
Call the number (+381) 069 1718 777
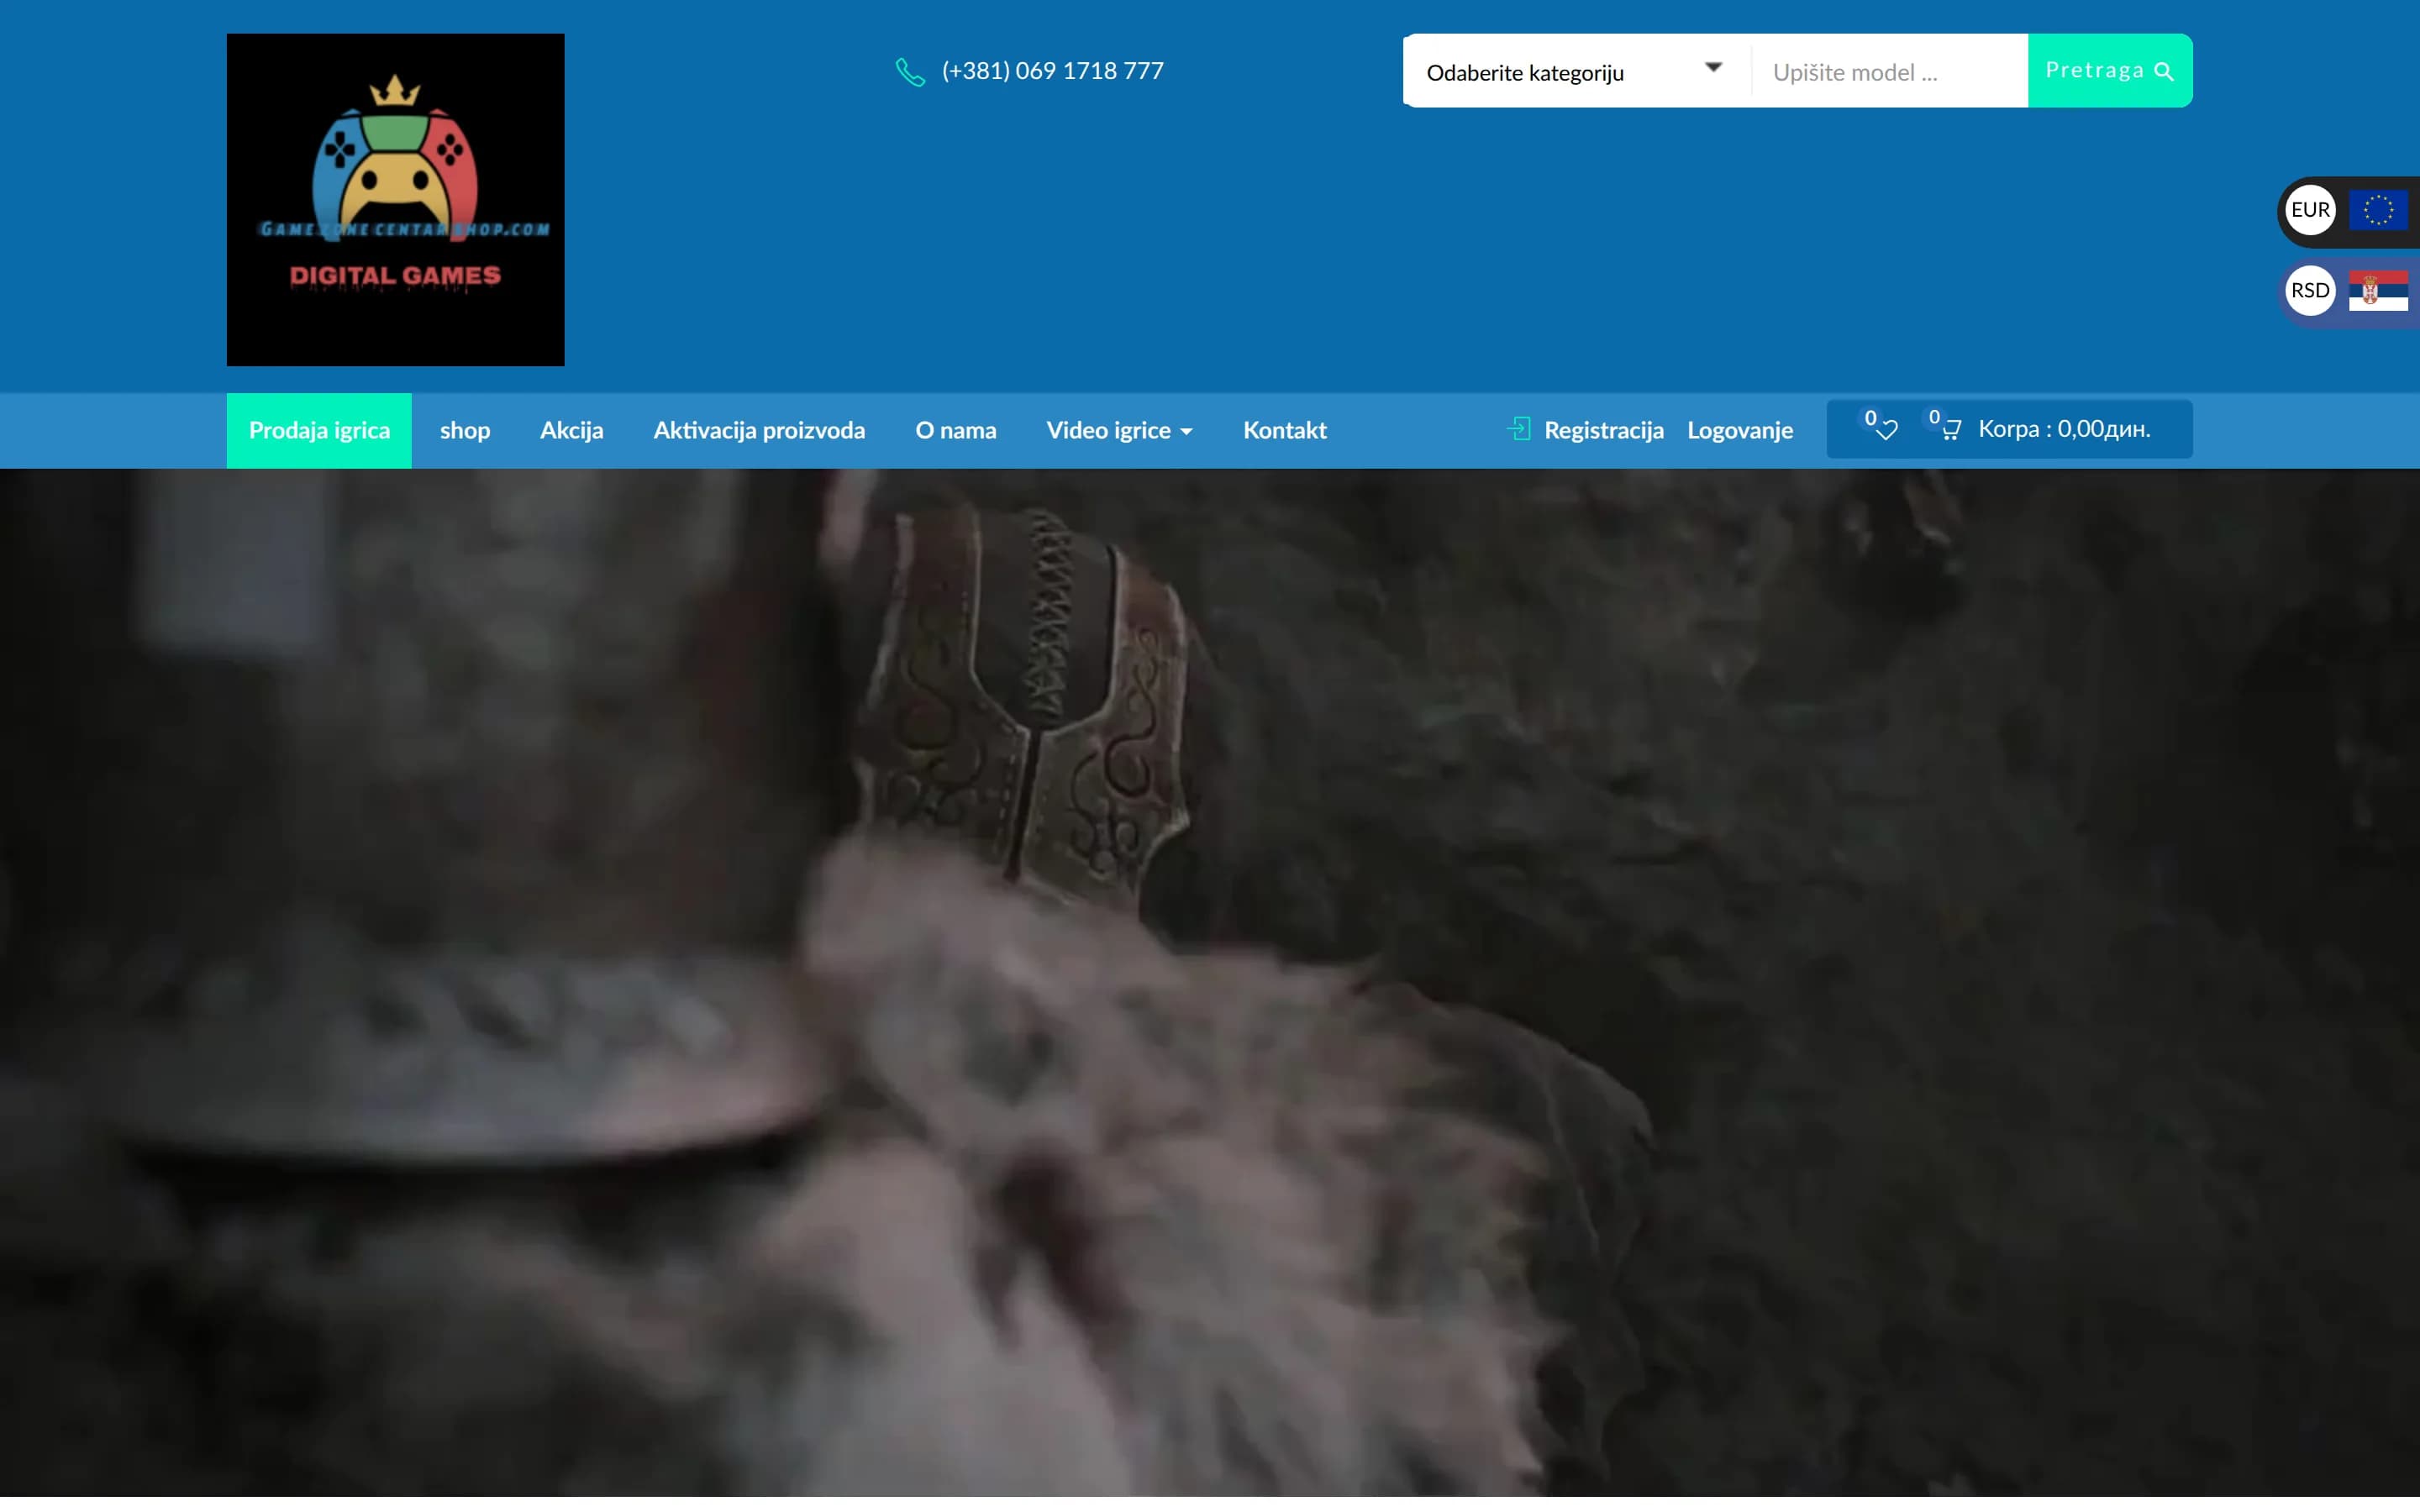coord(1052,71)
